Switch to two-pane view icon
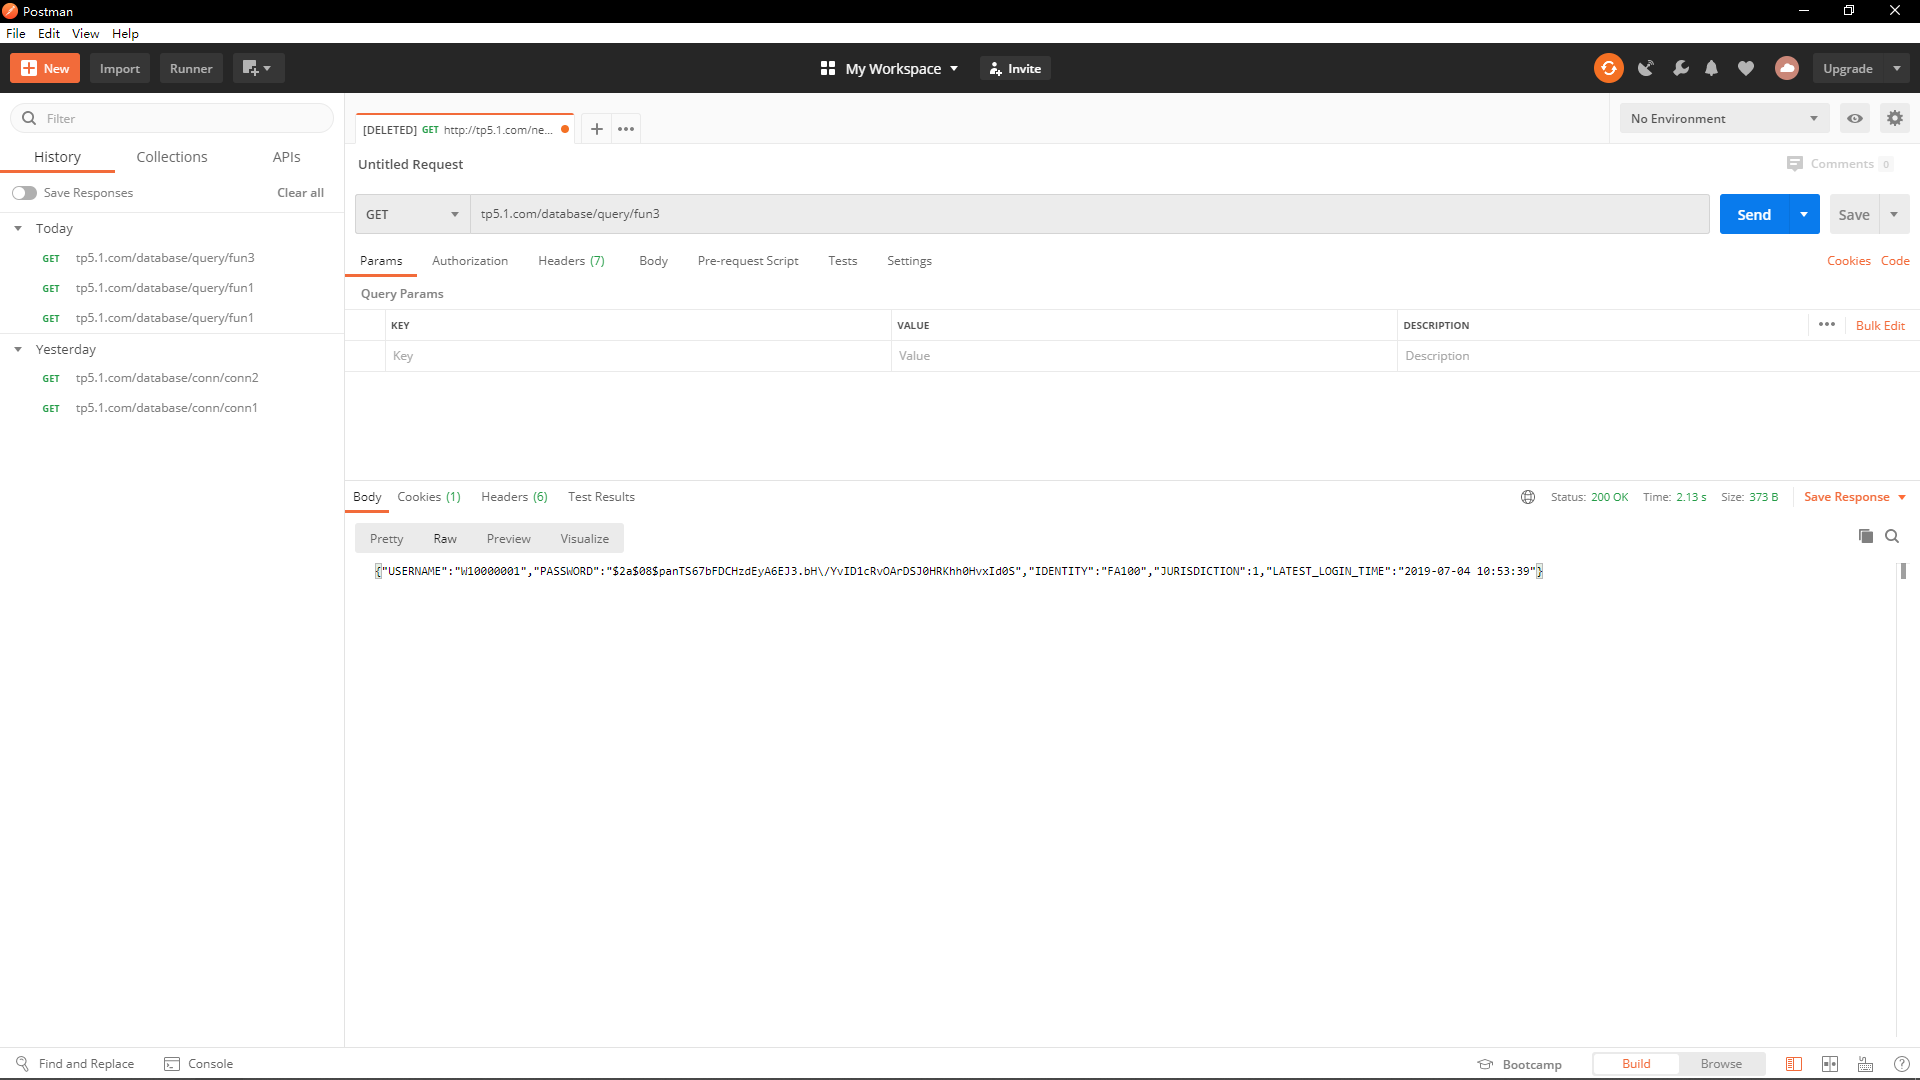Image resolution: width=1920 pixels, height=1080 pixels. point(1830,1064)
